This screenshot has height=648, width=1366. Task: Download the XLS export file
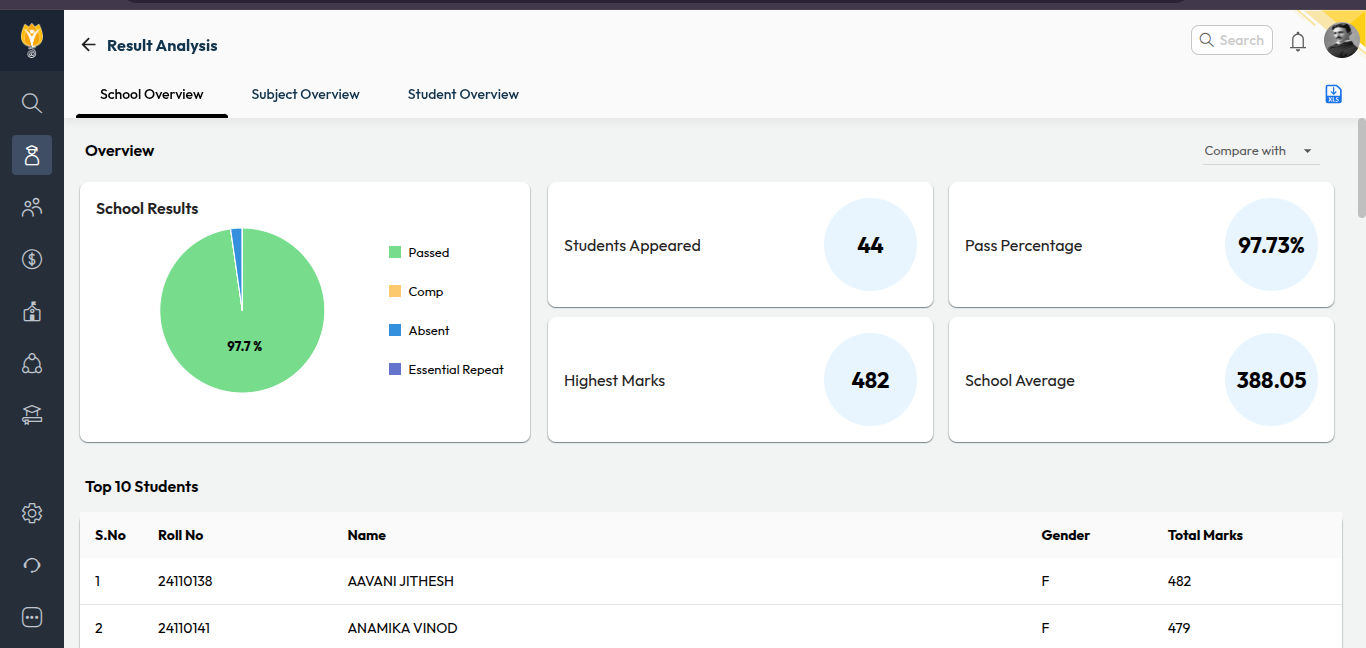pos(1333,94)
